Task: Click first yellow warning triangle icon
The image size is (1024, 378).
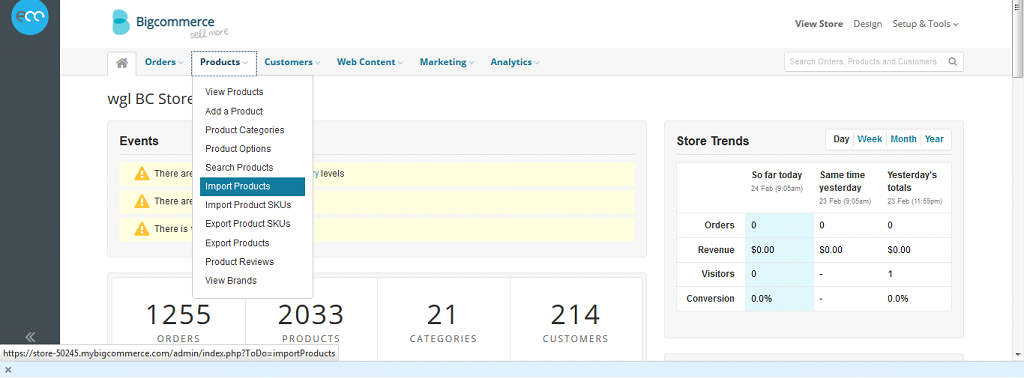Action: pyautogui.click(x=142, y=174)
